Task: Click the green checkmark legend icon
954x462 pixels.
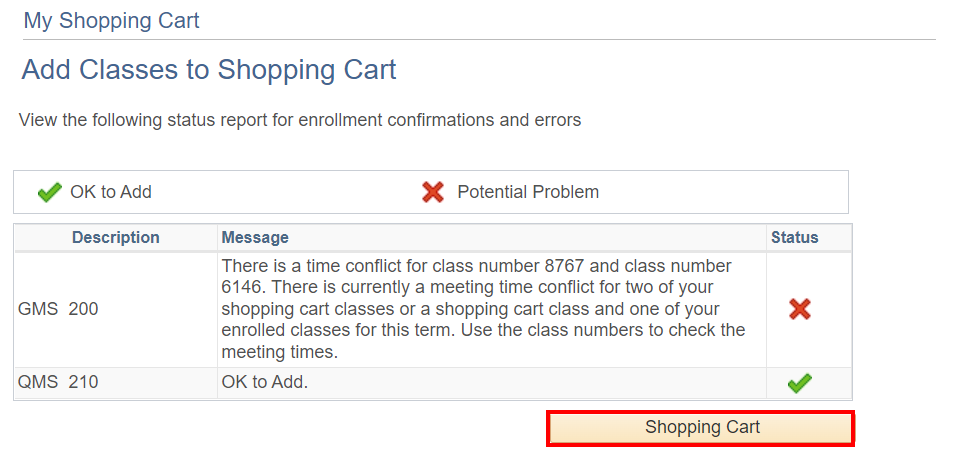Action: [49, 193]
